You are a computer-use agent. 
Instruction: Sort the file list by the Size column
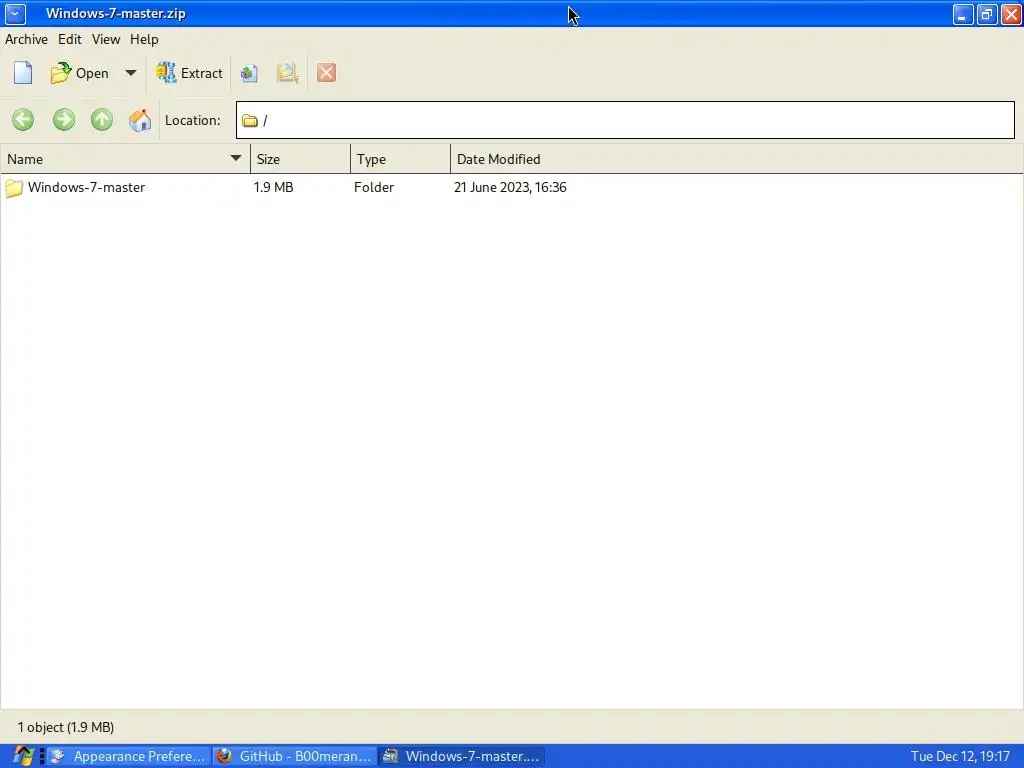[x=300, y=159]
